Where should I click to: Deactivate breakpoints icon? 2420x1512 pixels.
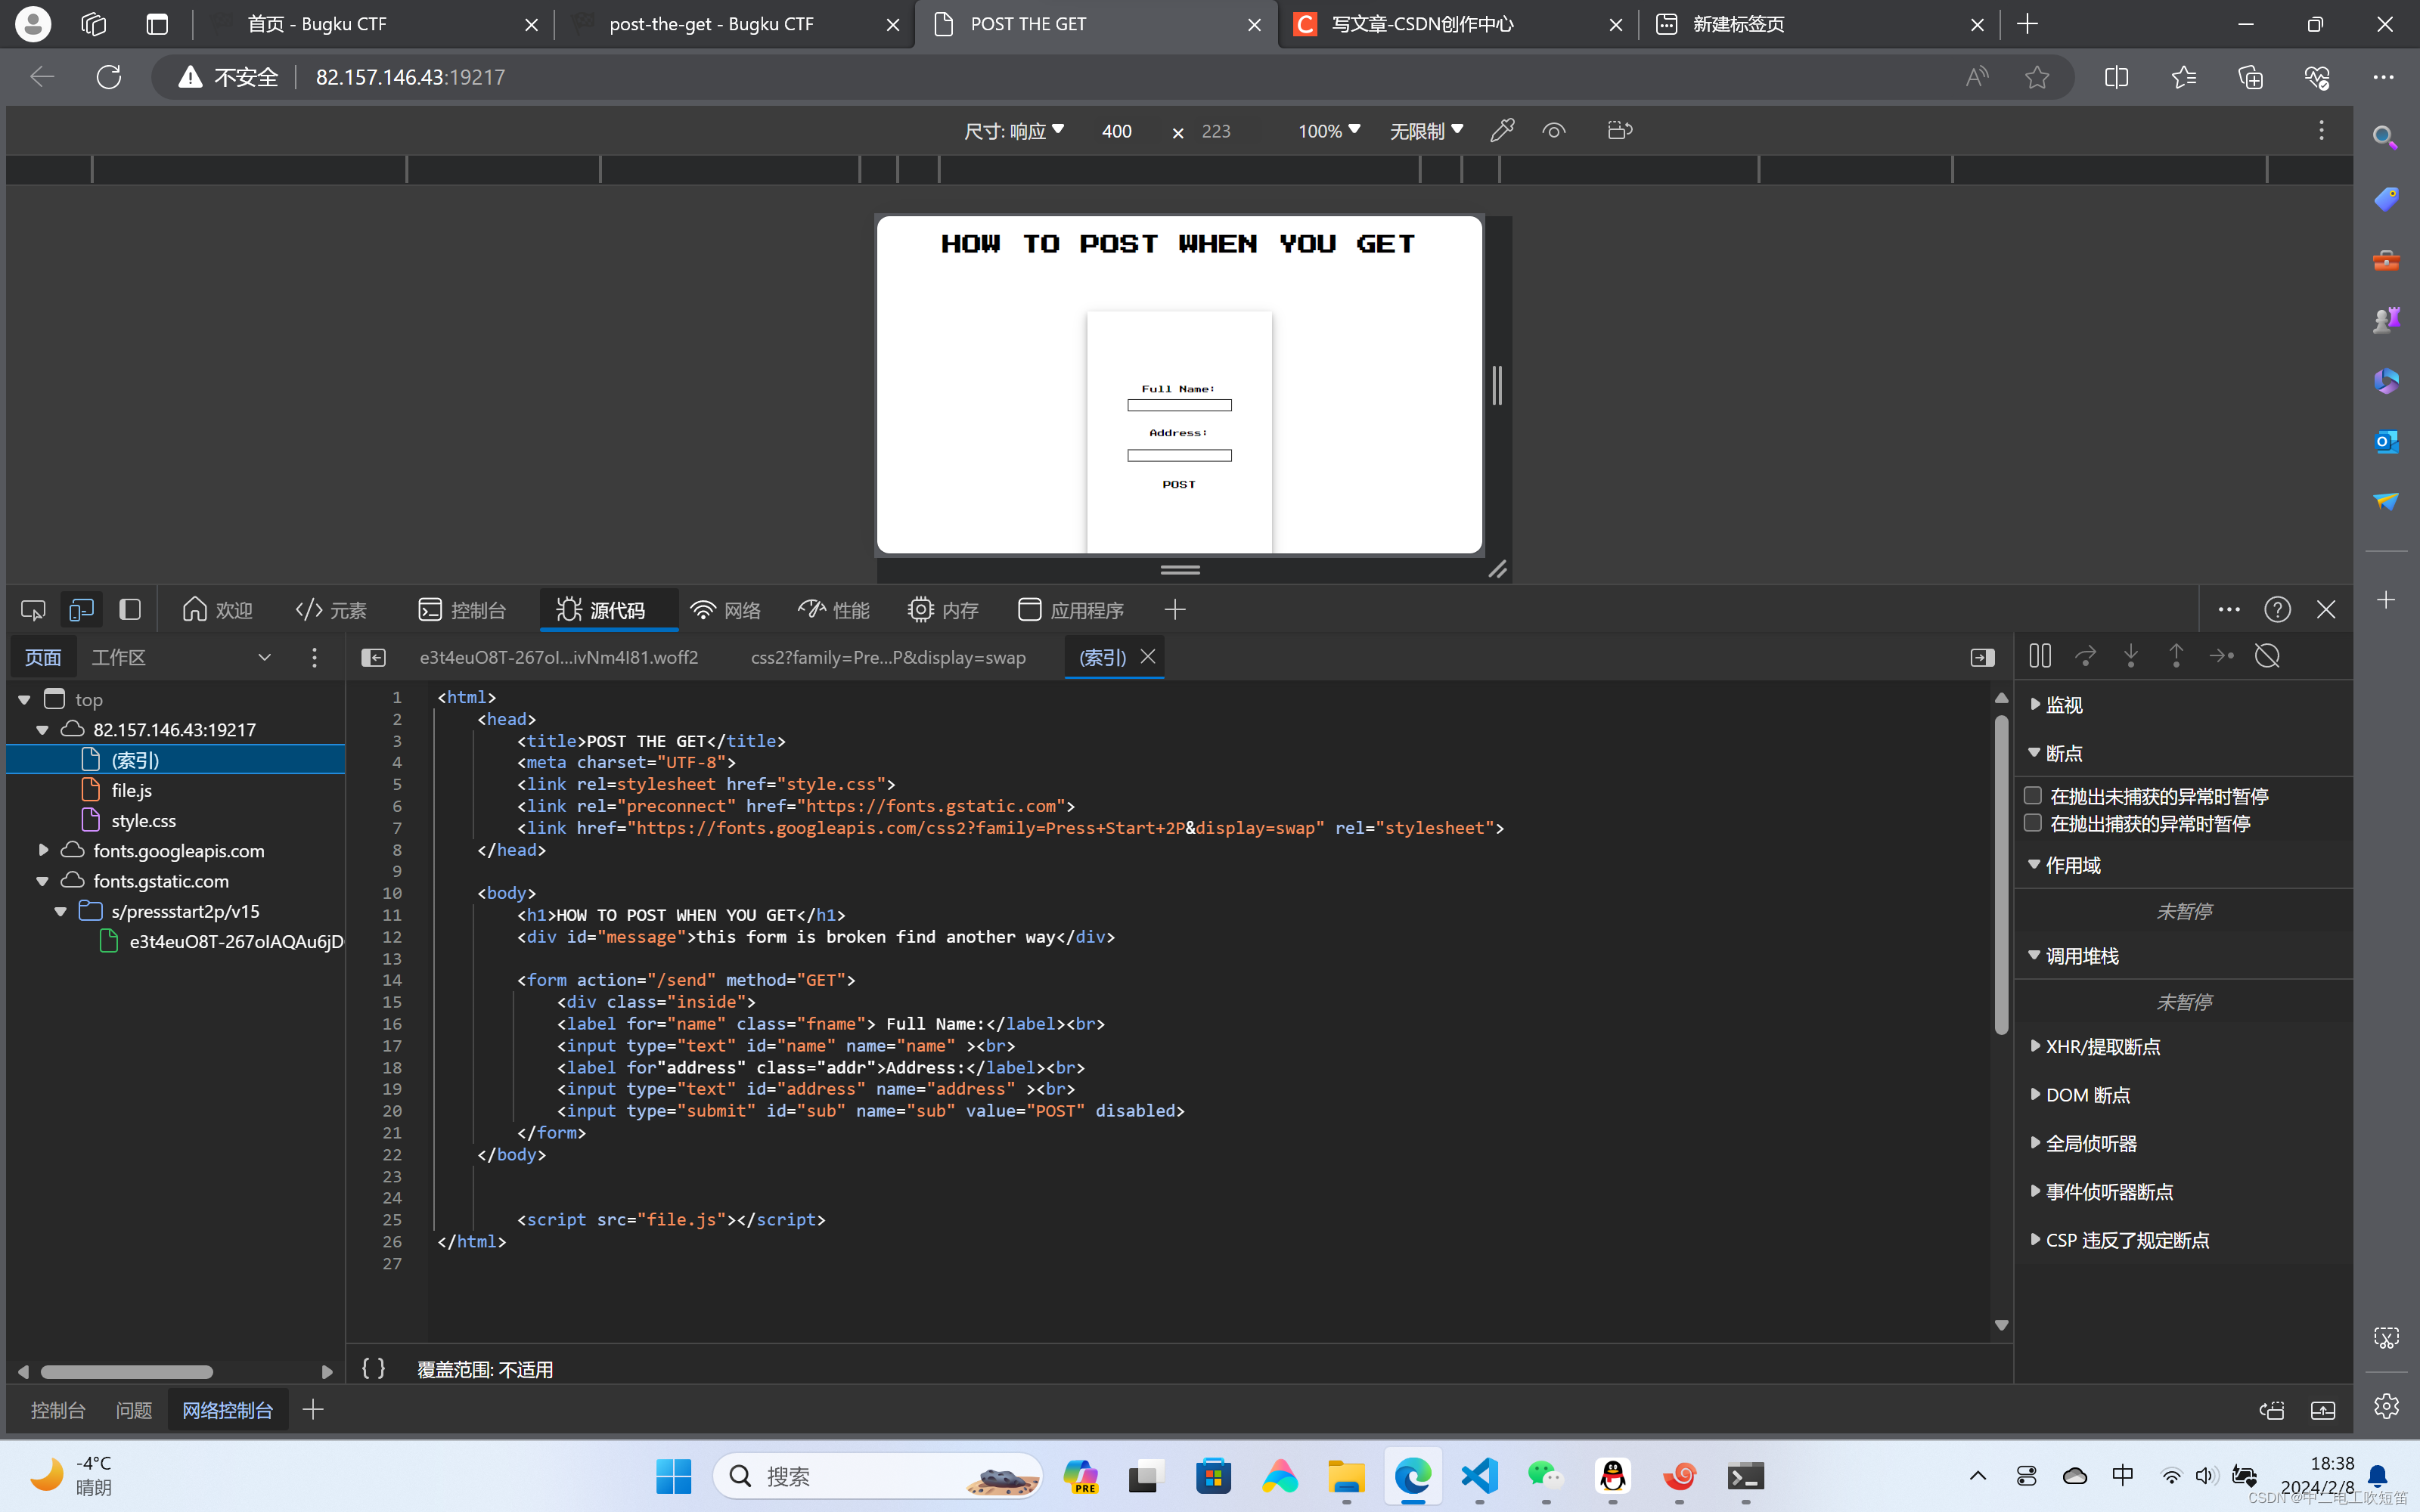(2267, 656)
